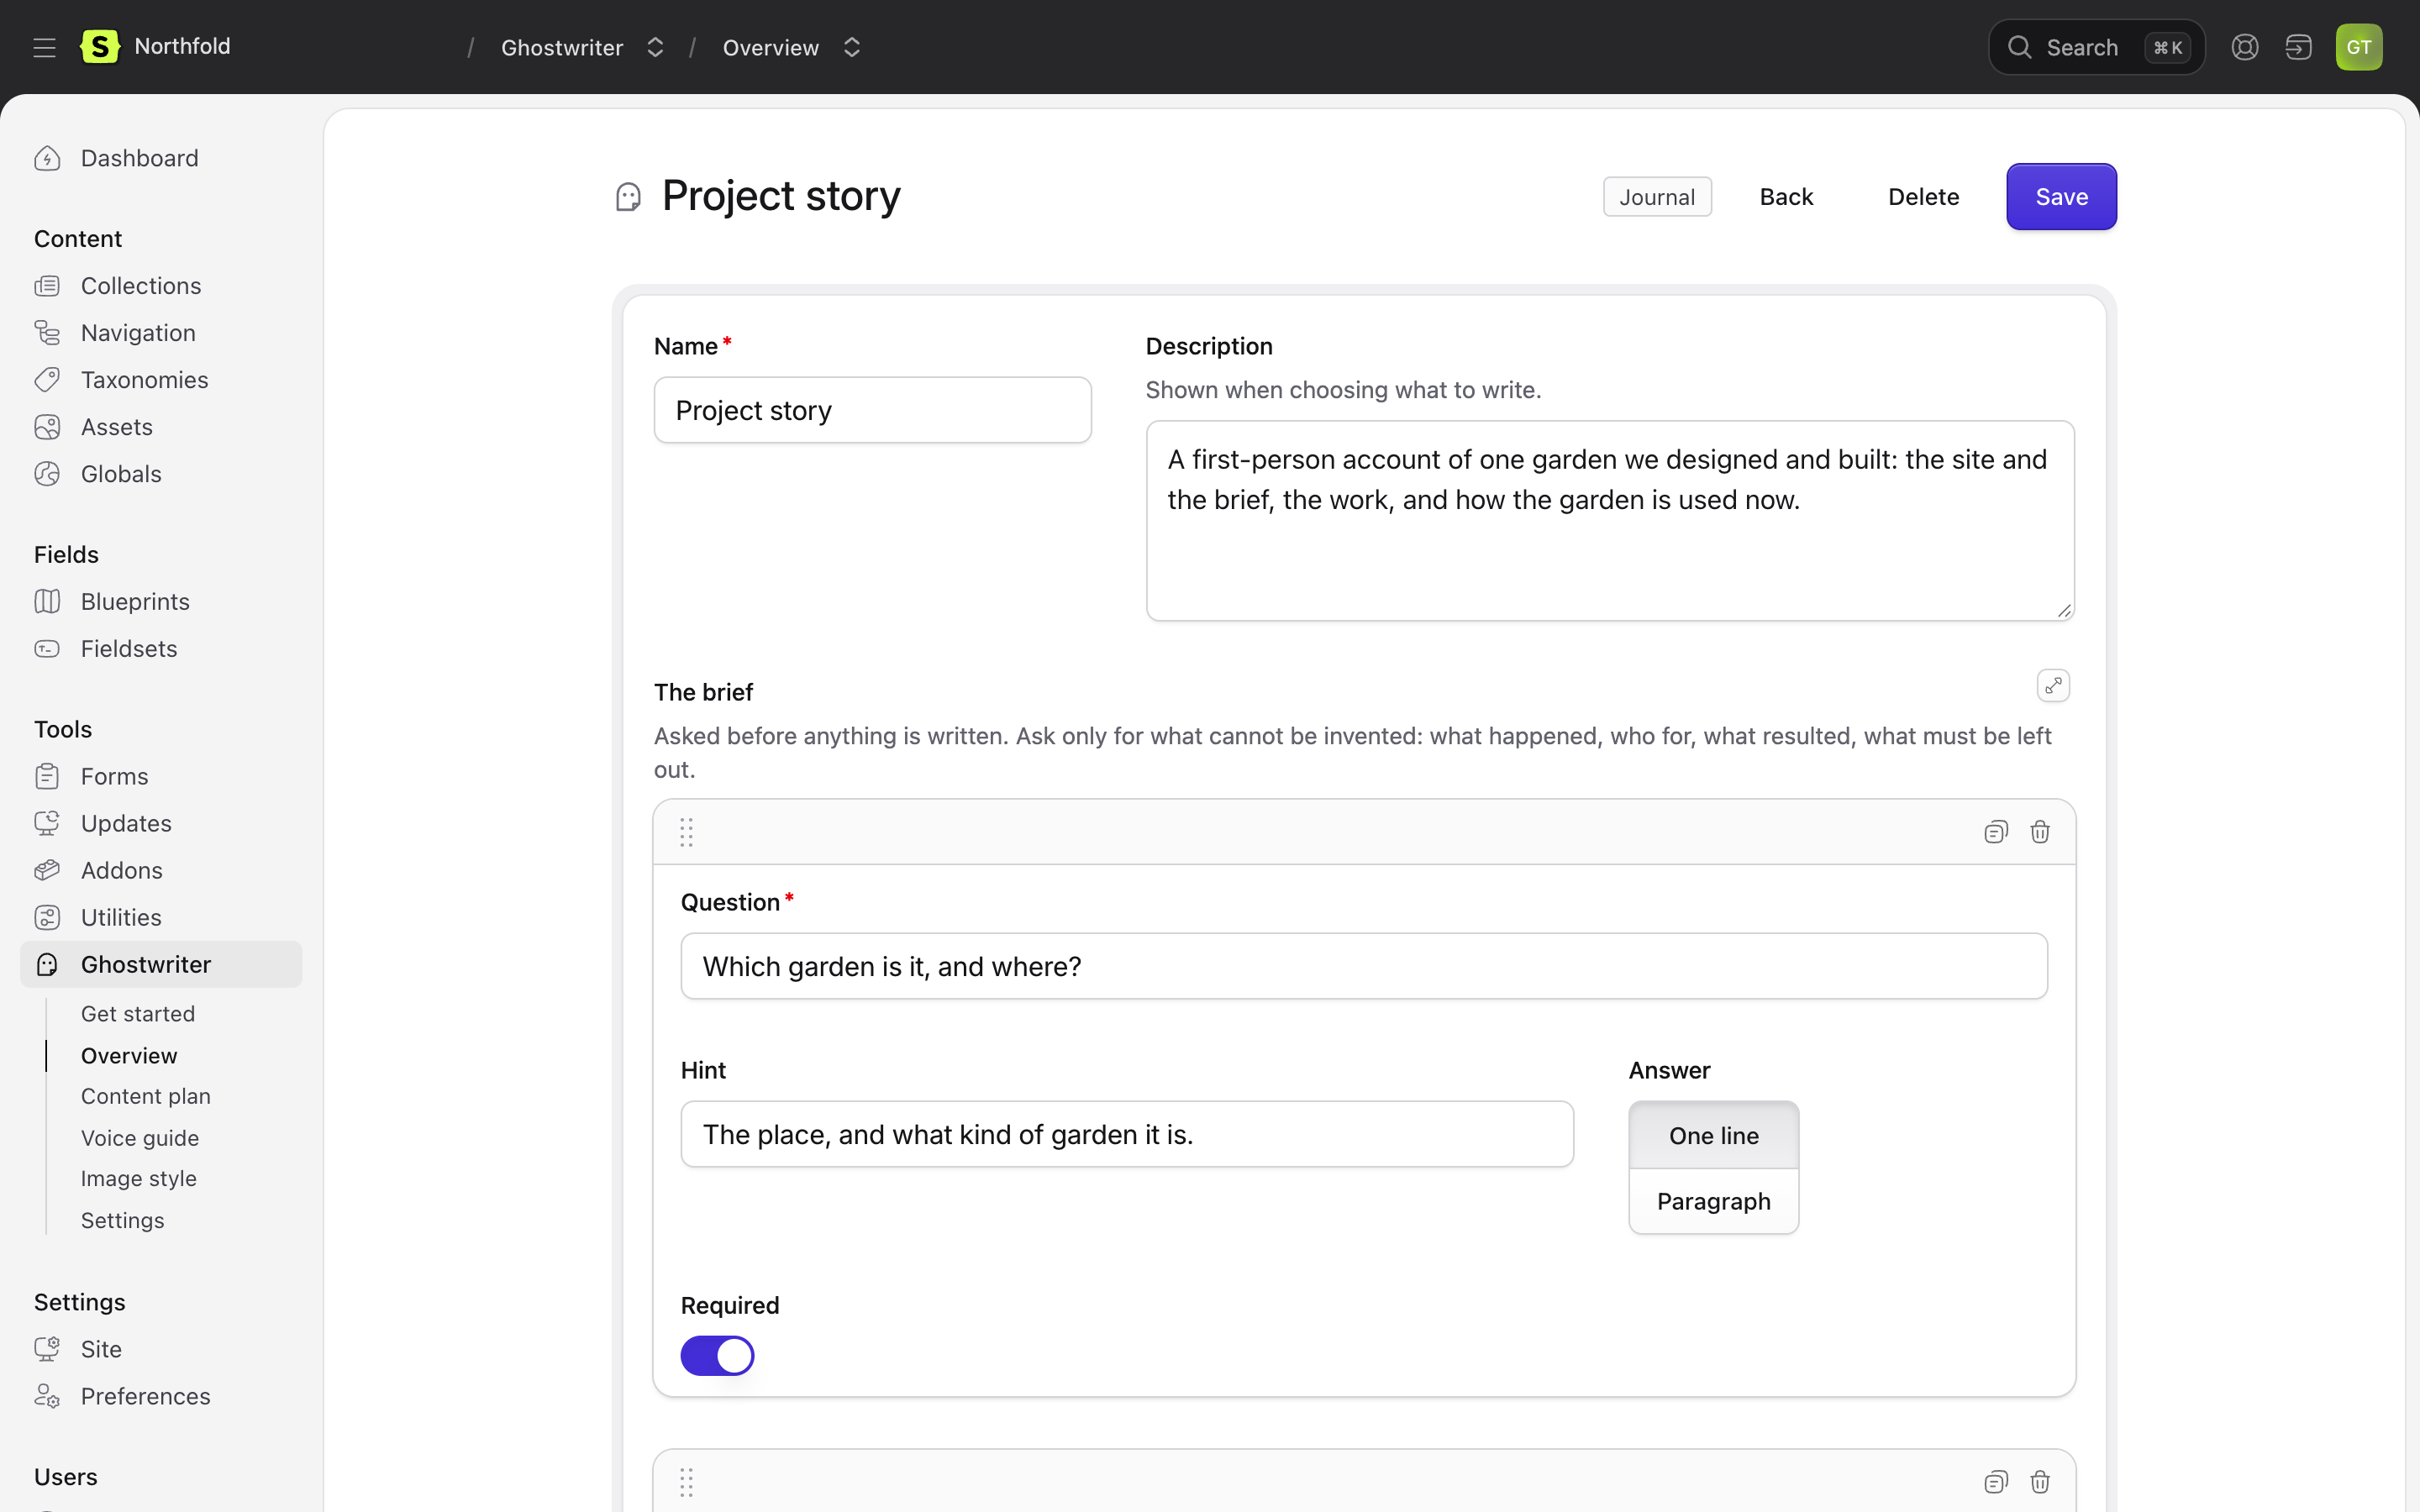Open the support lifebuoy icon

(2245, 47)
